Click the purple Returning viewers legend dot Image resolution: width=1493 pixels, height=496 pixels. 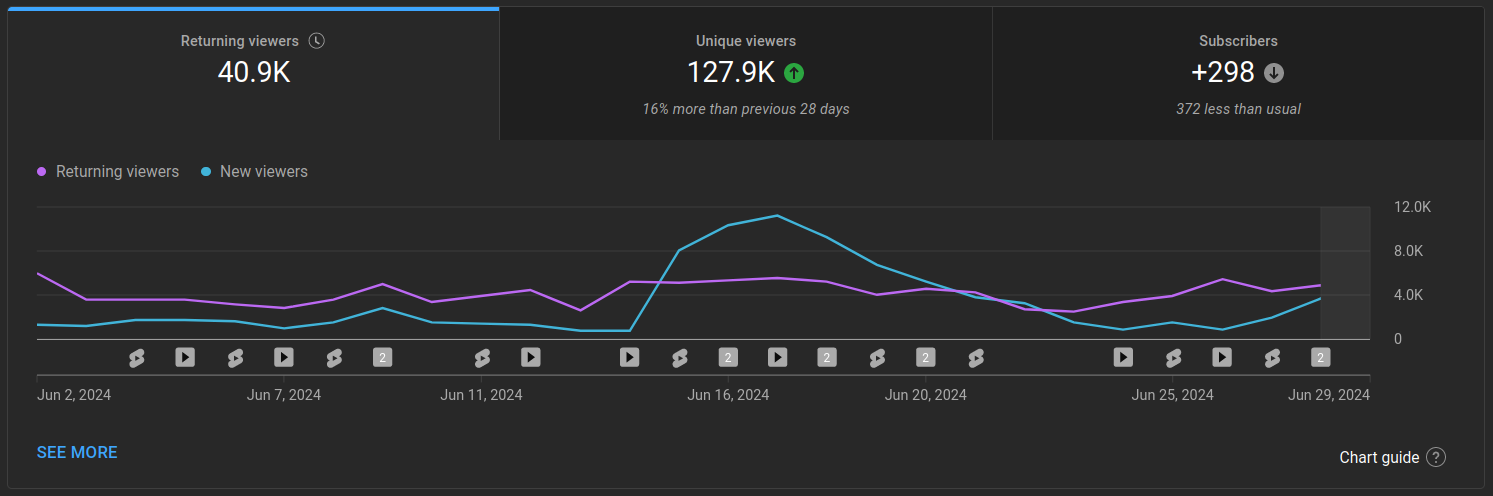(x=42, y=172)
